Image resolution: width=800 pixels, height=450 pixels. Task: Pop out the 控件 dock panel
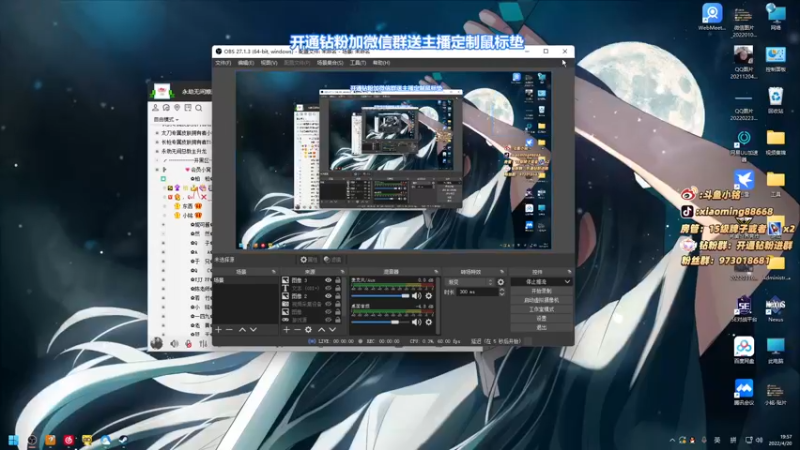(x=569, y=272)
